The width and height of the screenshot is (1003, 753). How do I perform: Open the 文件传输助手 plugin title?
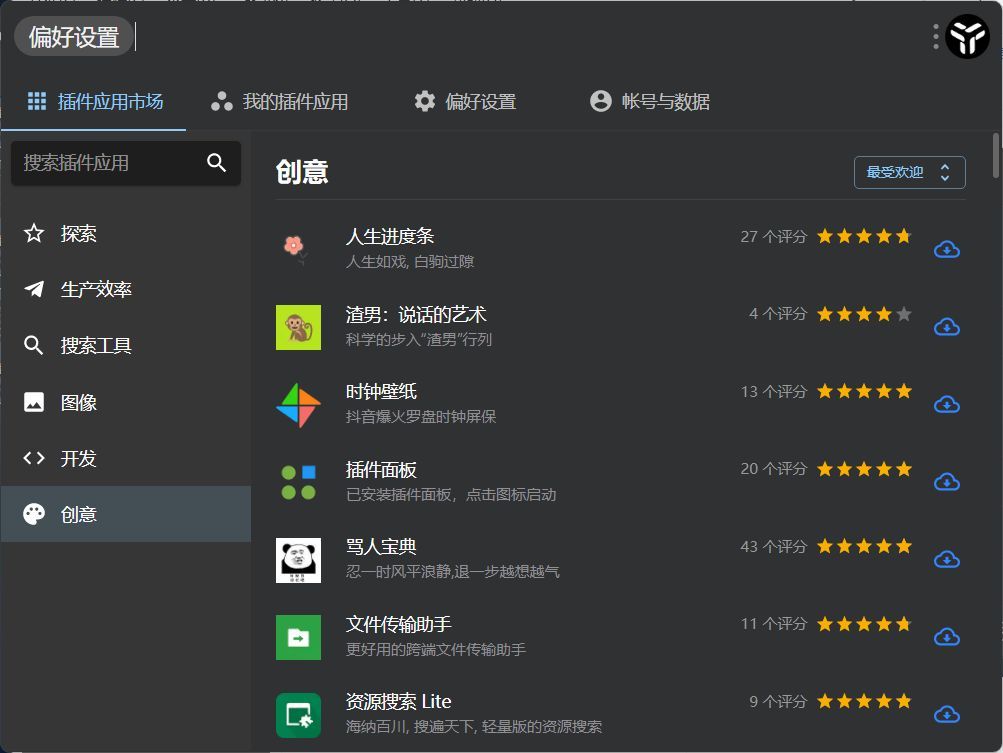[x=399, y=624]
